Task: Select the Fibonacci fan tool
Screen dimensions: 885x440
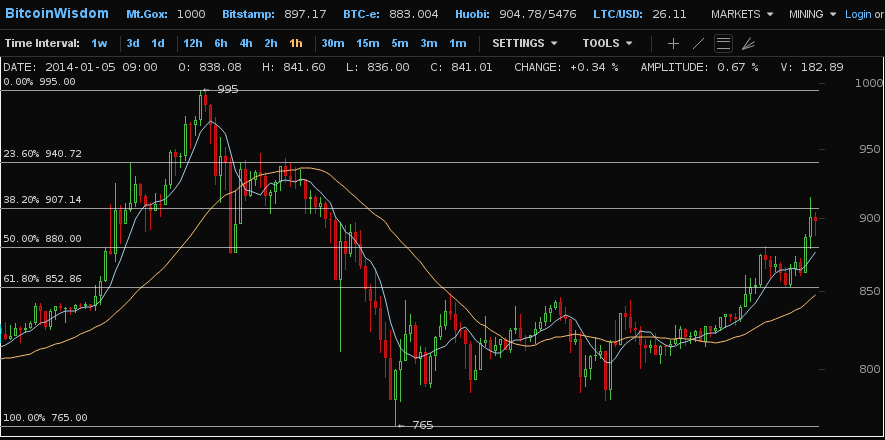Action: tap(748, 43)
